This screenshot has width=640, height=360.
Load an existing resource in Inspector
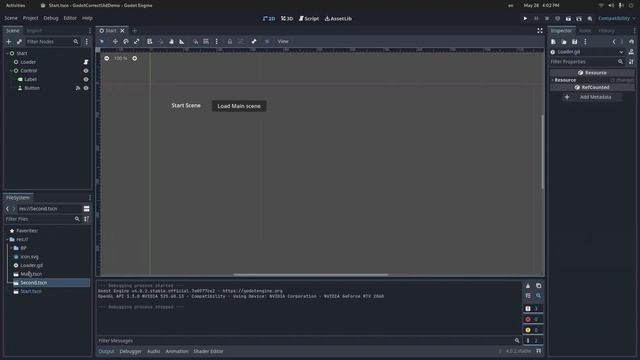564,42
